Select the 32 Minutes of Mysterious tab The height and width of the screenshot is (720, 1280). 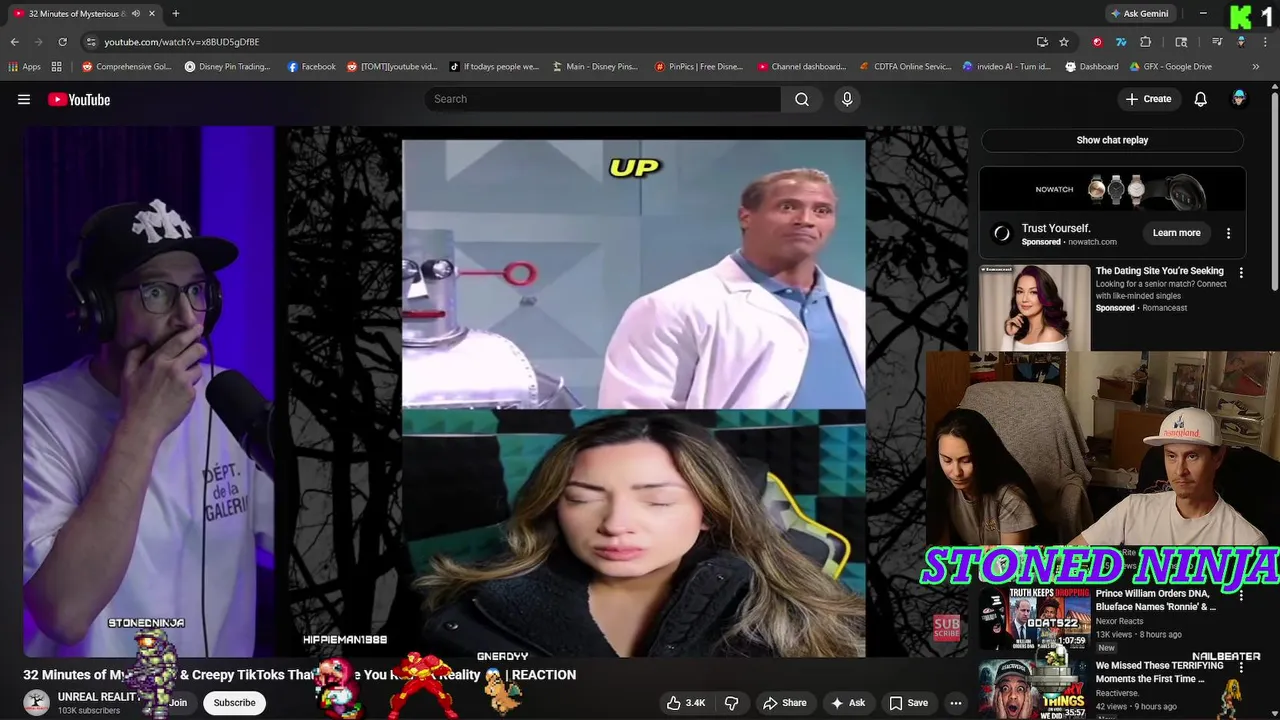[x=78, y=13]
